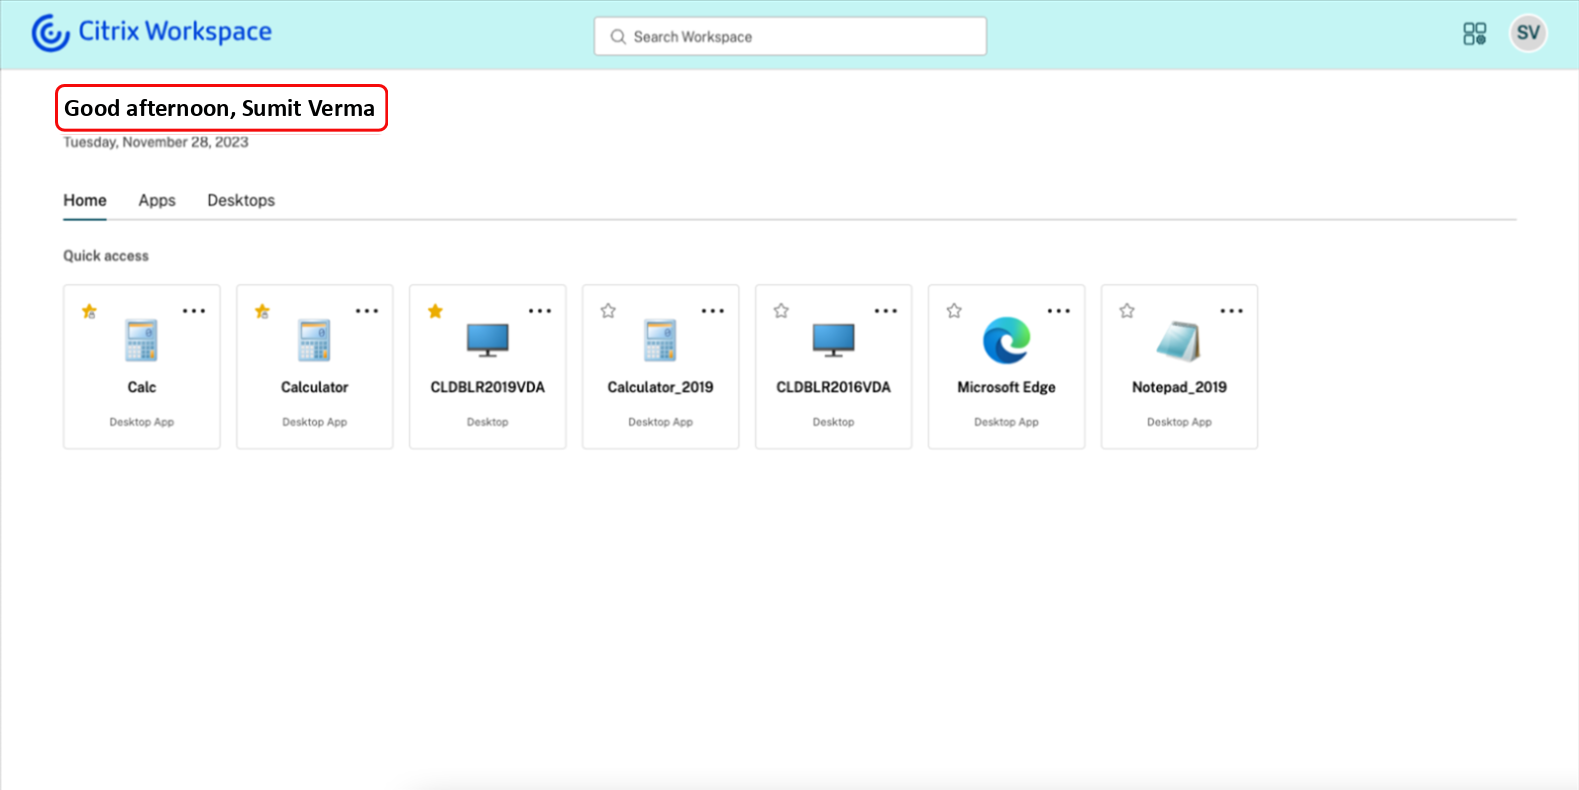Launch the Notepad_2019 app icon
The height and width of the screenshot is (790, 1579).
tap(1179, 340)
